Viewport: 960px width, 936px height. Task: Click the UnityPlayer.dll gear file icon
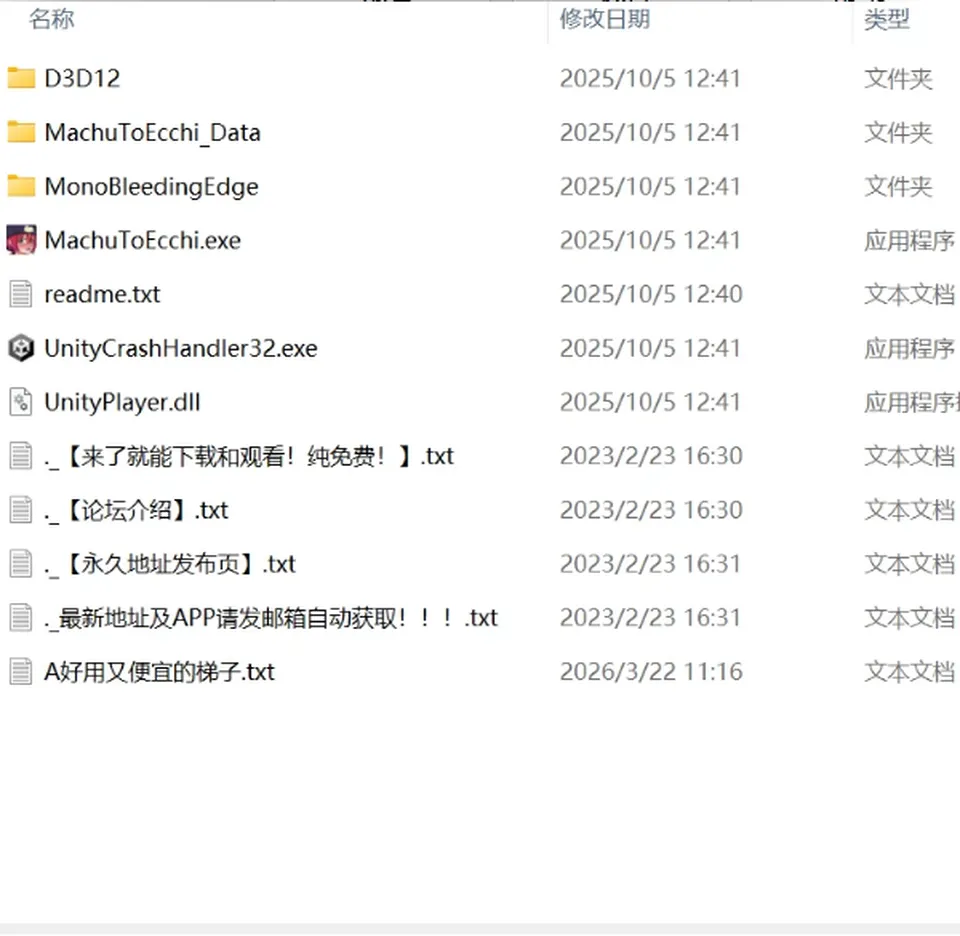(21, 402)
